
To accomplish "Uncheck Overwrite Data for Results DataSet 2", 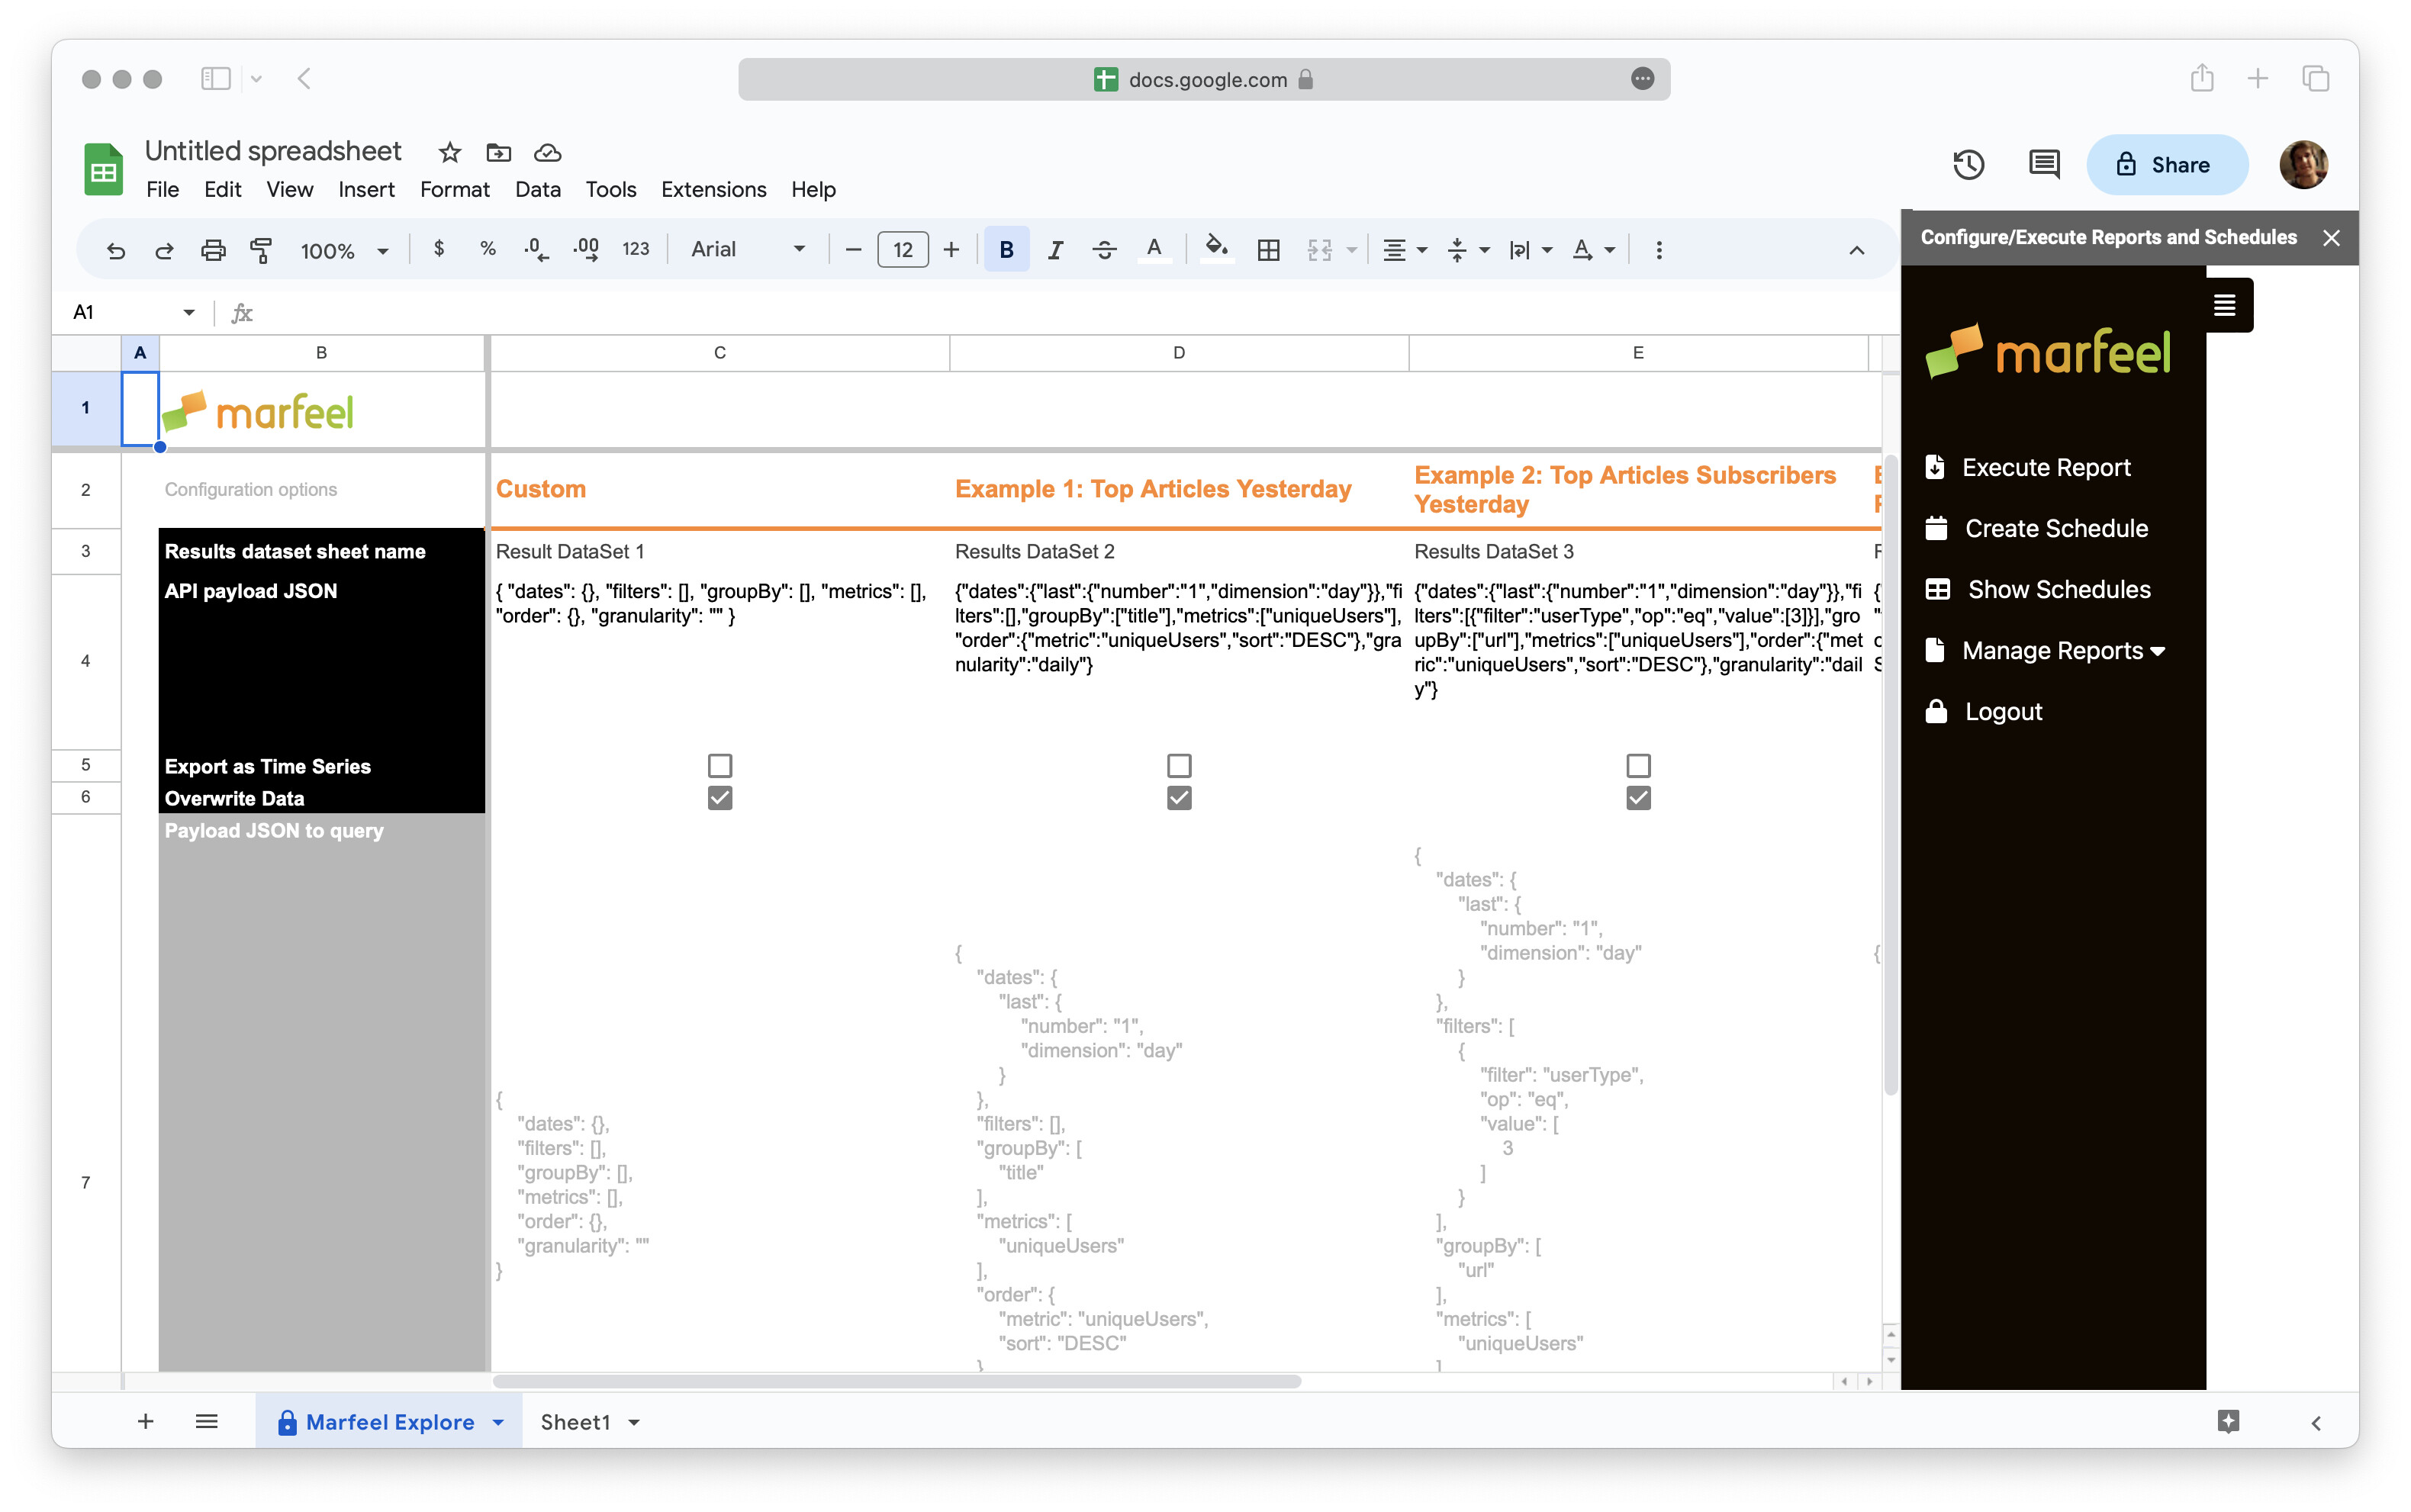I will [x=1179, y=797].
